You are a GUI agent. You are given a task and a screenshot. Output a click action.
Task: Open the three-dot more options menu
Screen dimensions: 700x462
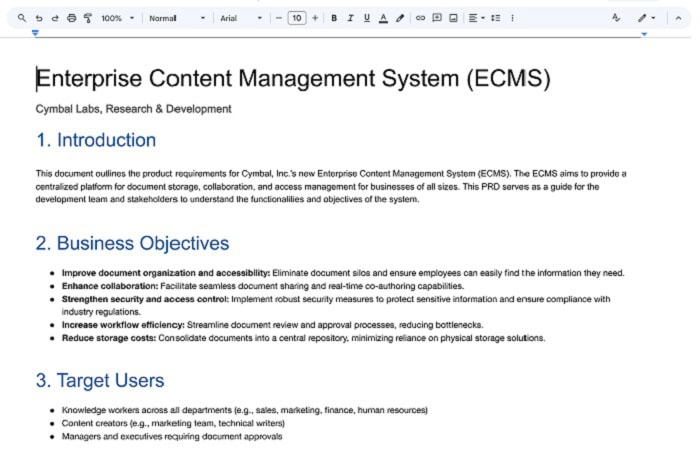[513, 18]
